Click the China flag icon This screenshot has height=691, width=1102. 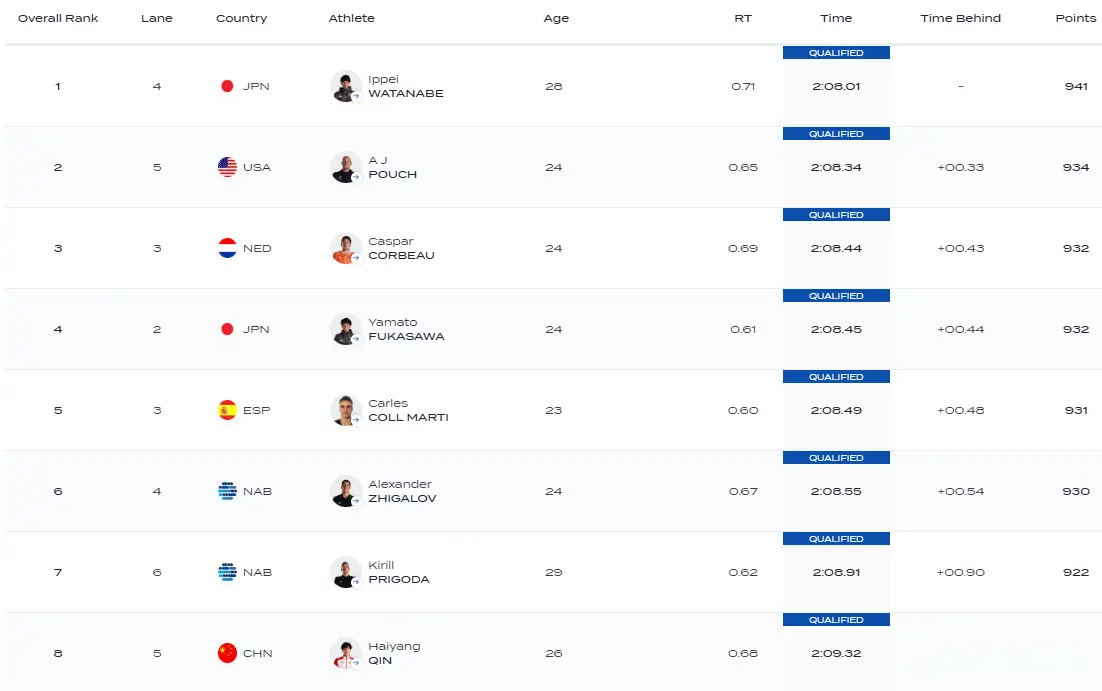coord(227,653)
